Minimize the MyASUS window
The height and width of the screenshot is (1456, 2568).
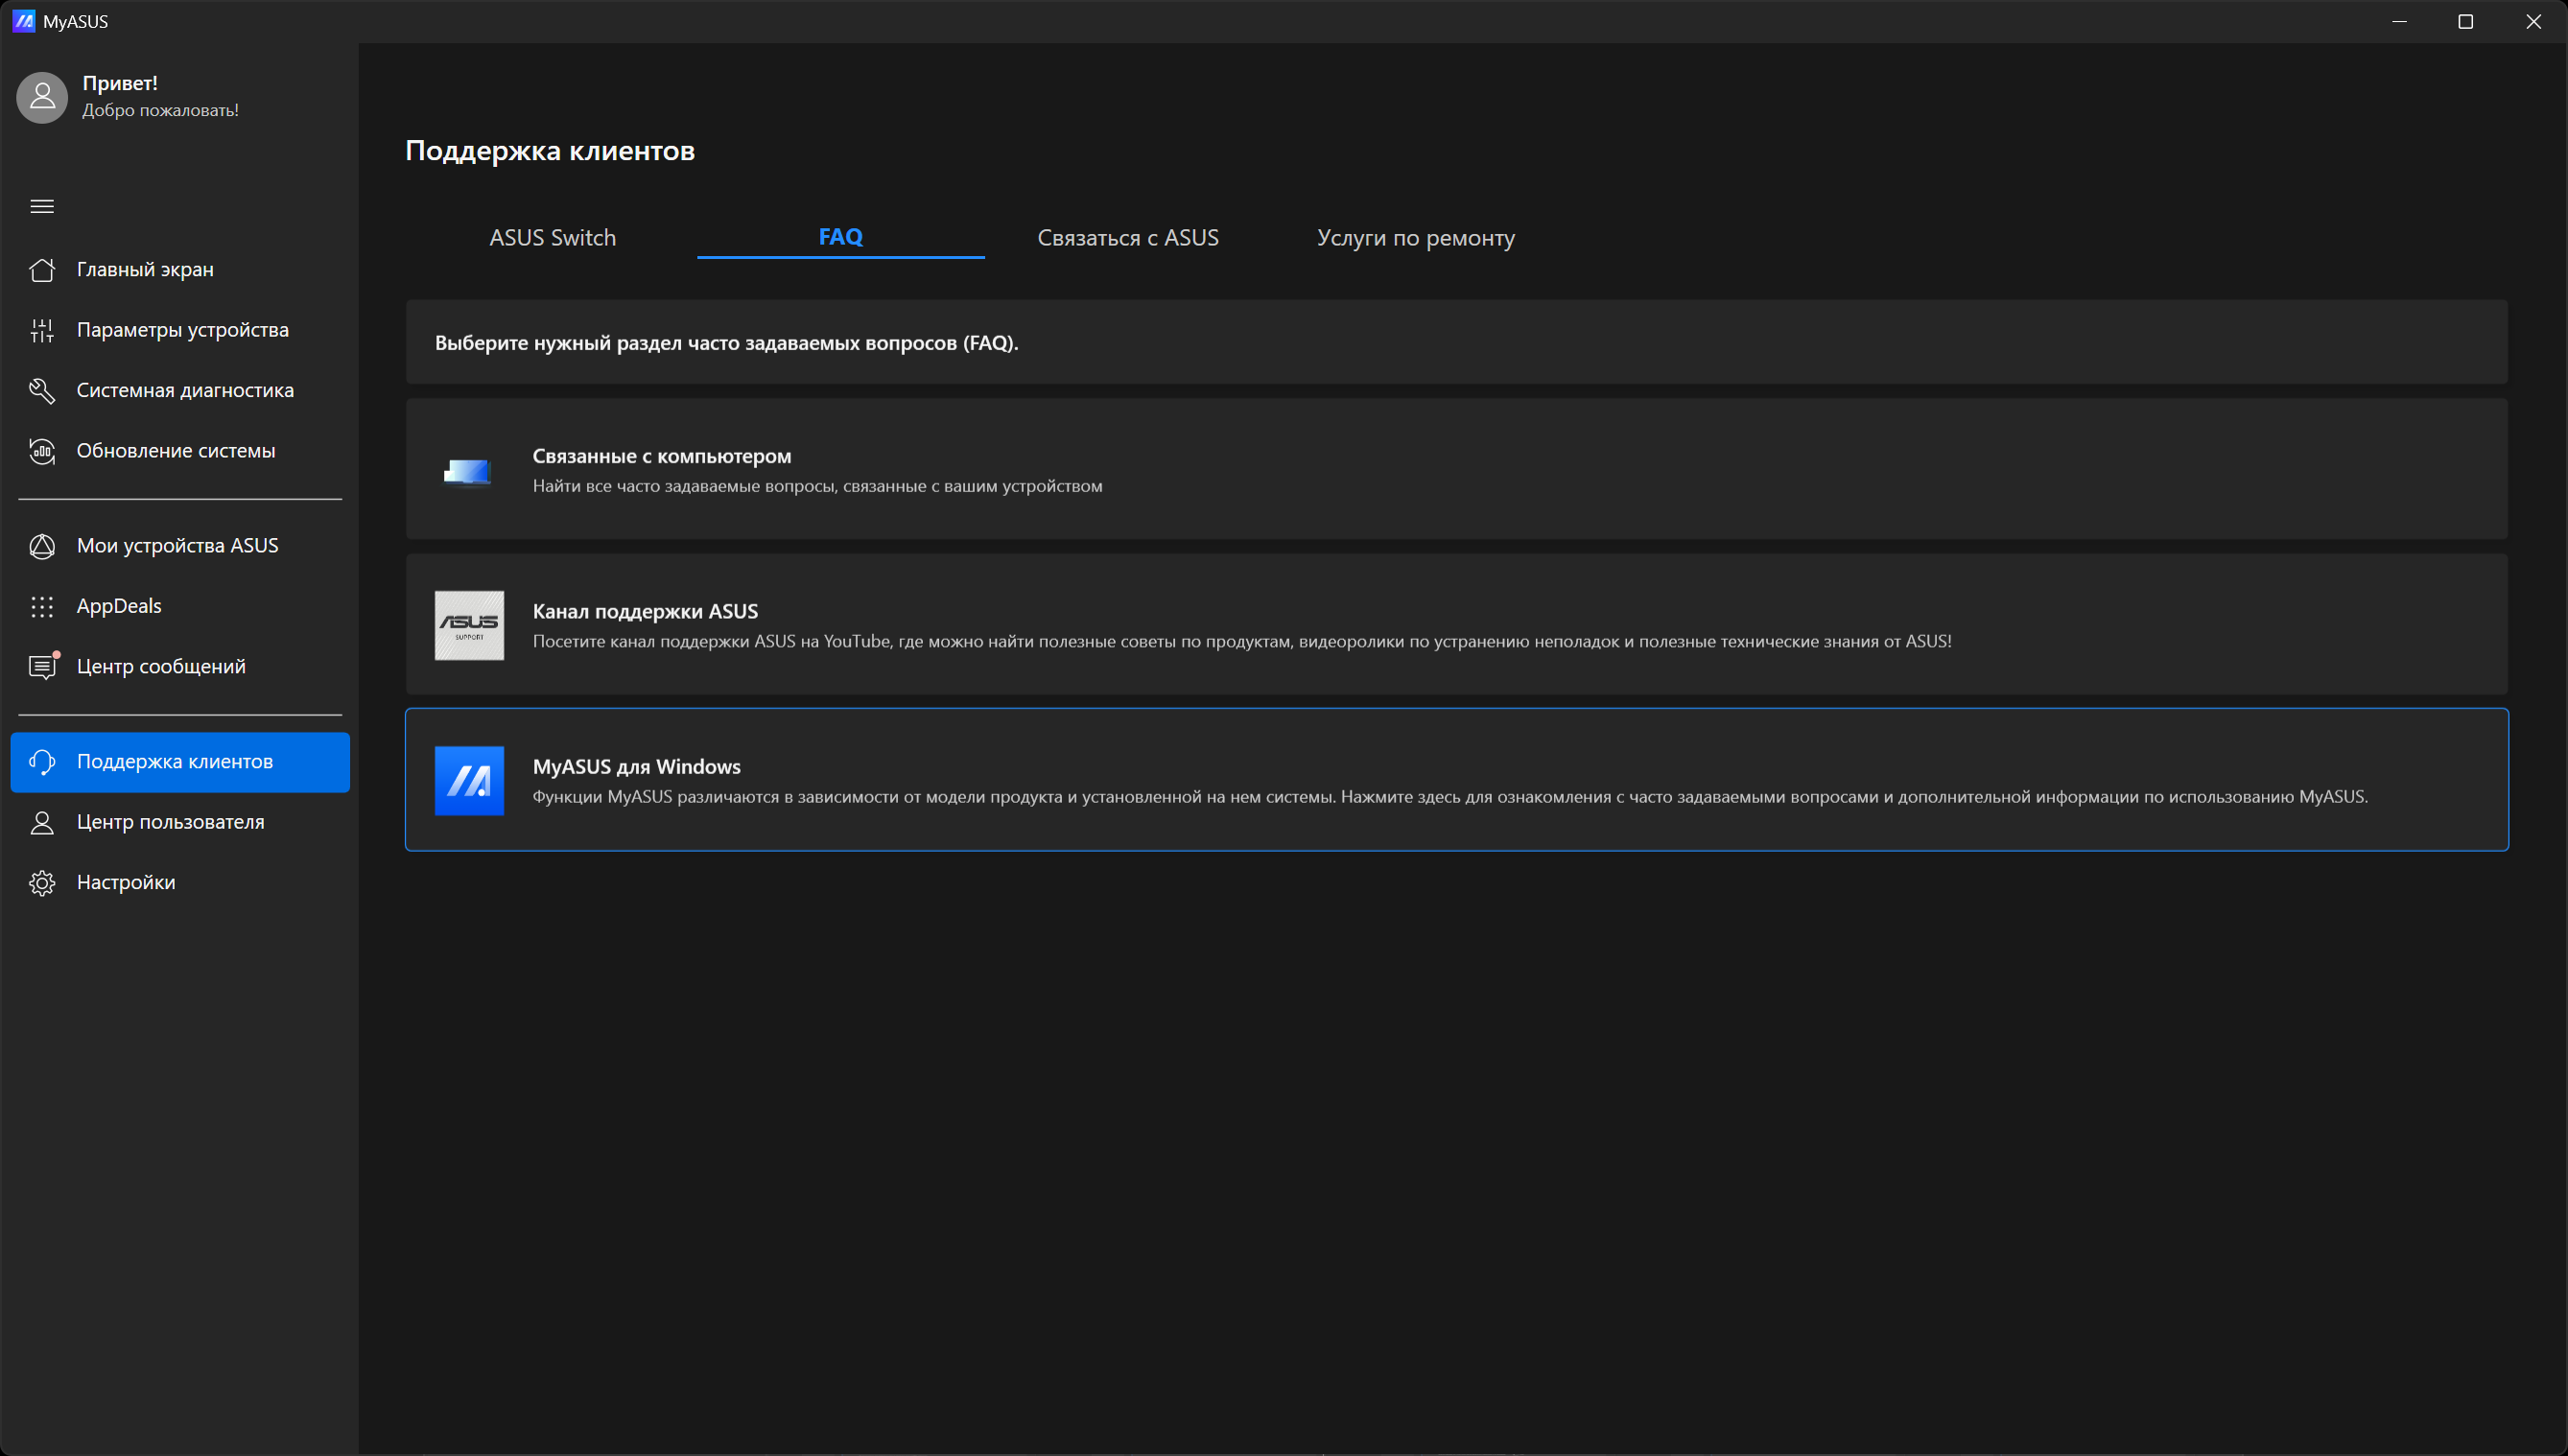2399,21
